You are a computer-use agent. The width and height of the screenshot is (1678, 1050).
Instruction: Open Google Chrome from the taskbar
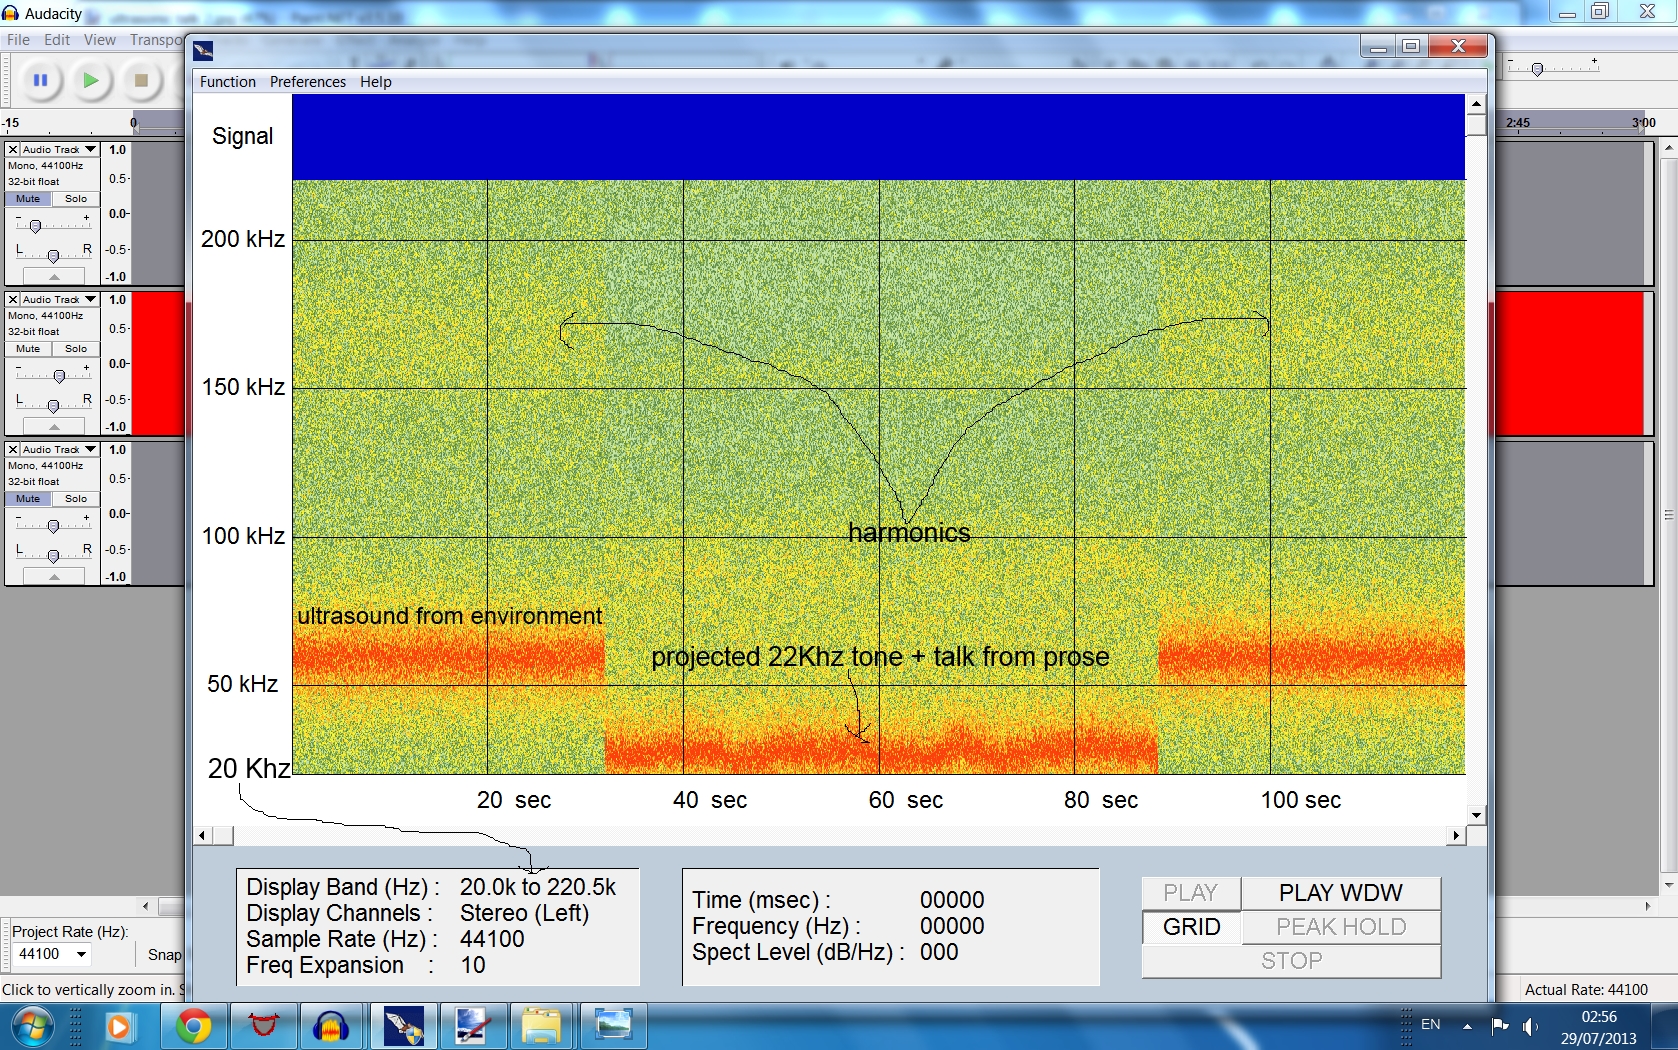[193, 1026]
